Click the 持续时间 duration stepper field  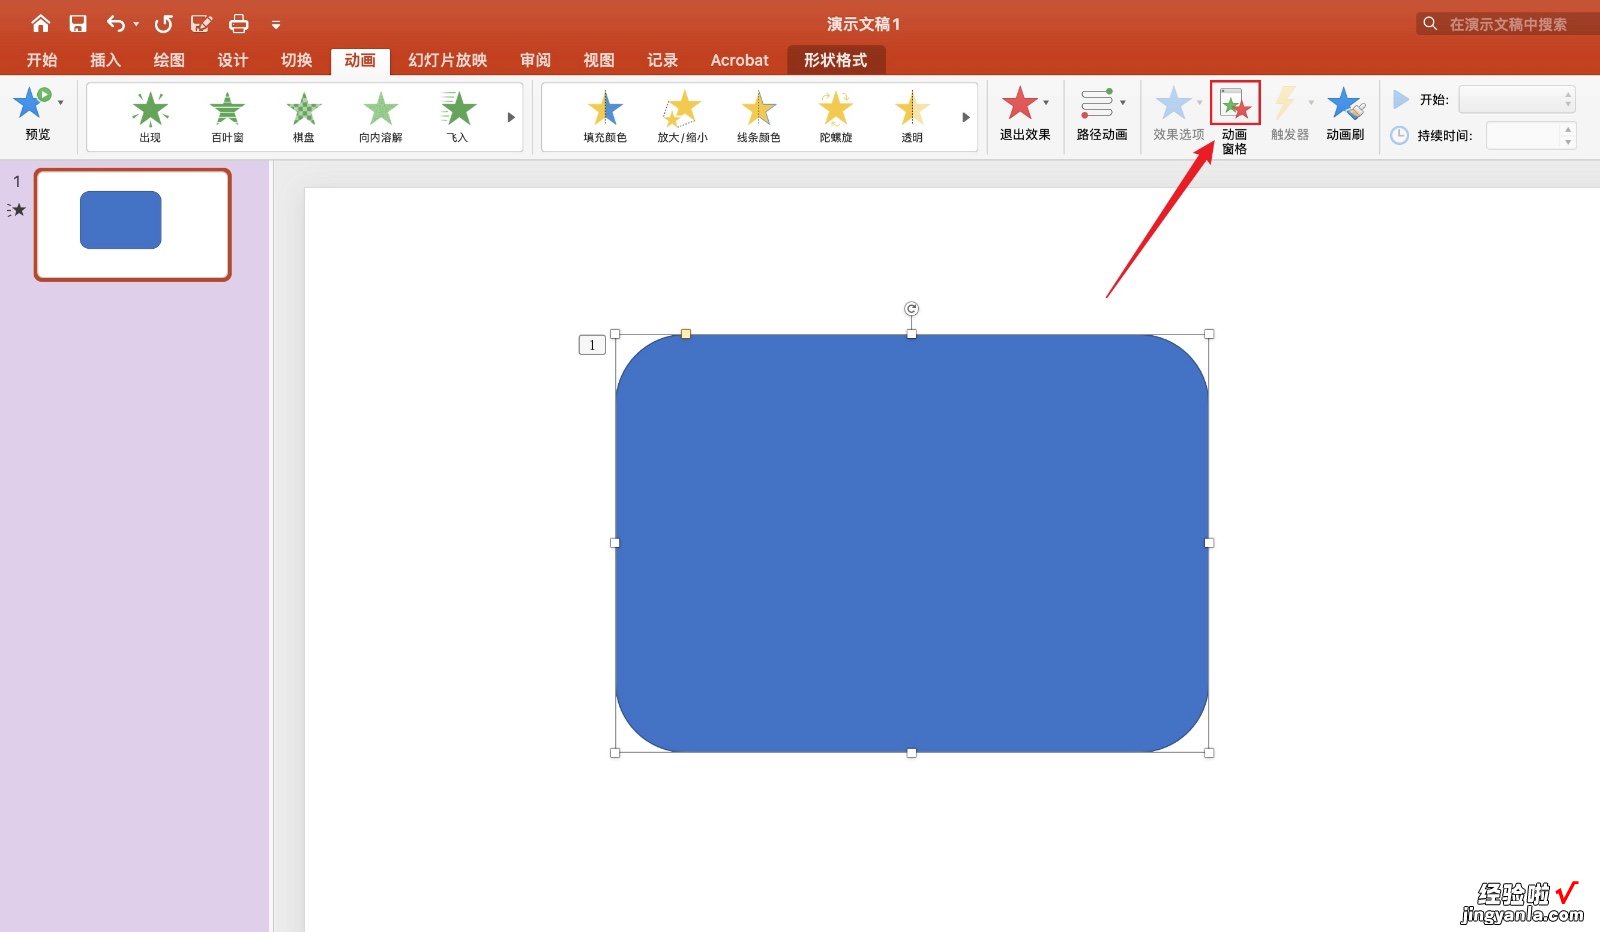click(x=1531, y=135)
